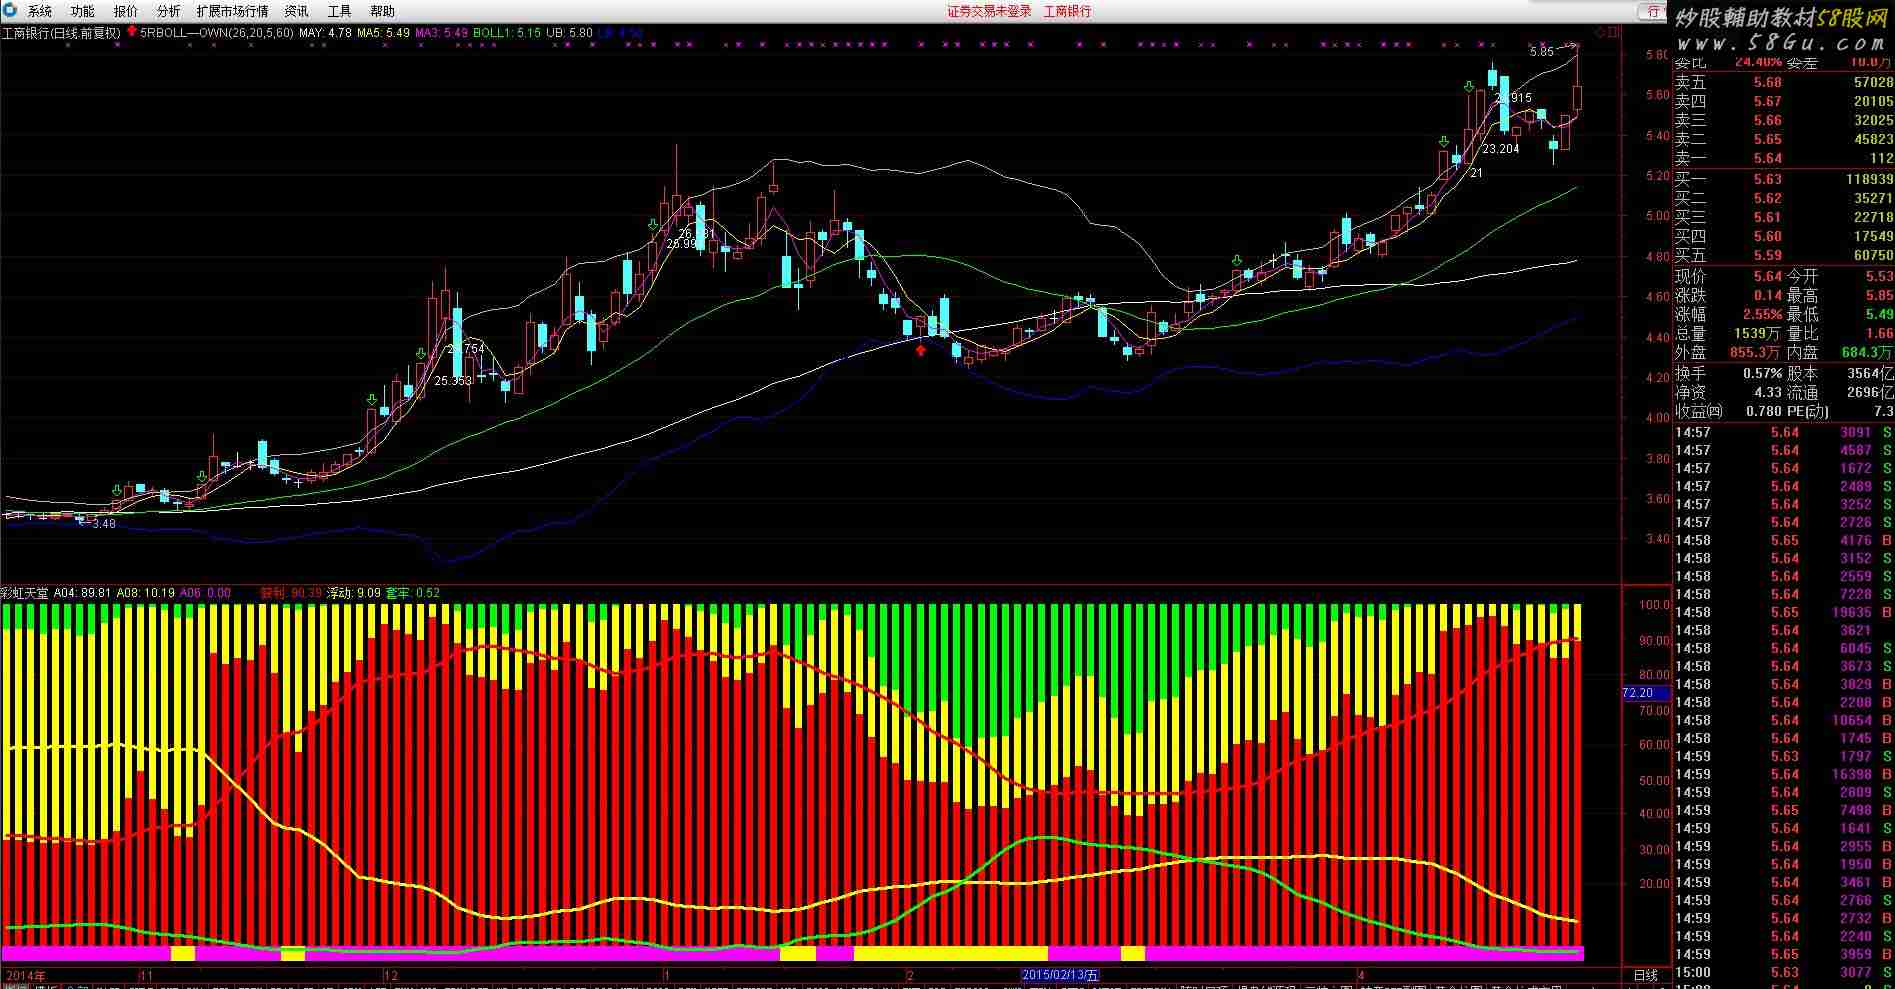The image size is (1895, 989).
Task: Click the 14:58 tick row with volume 19835
Action: coord(1784,612)
